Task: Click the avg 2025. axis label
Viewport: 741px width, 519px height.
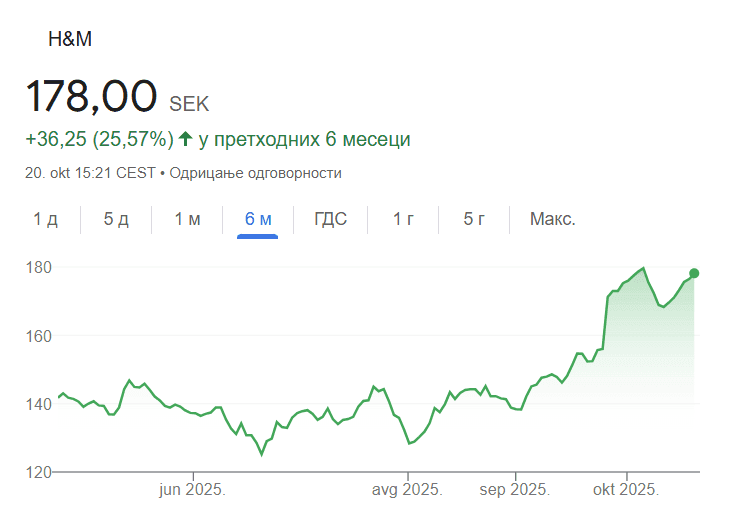Action: (x=407, y=490)
